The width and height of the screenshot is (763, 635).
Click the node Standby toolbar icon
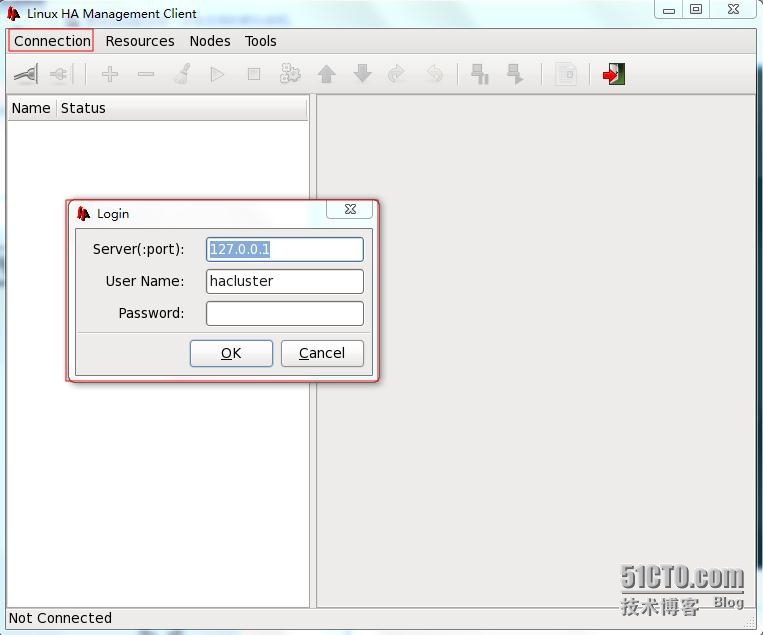click(480, 74)
